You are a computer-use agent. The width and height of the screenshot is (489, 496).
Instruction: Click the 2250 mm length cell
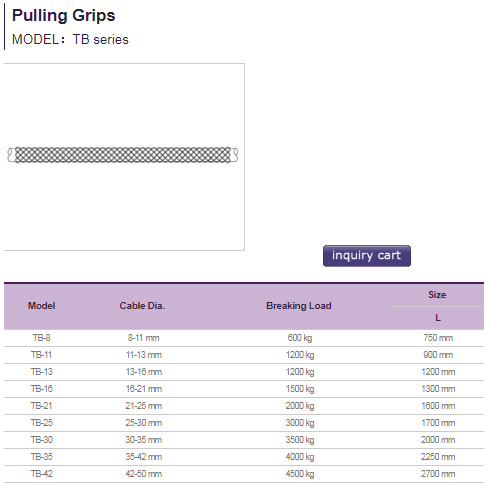click(x=438, y=457)
